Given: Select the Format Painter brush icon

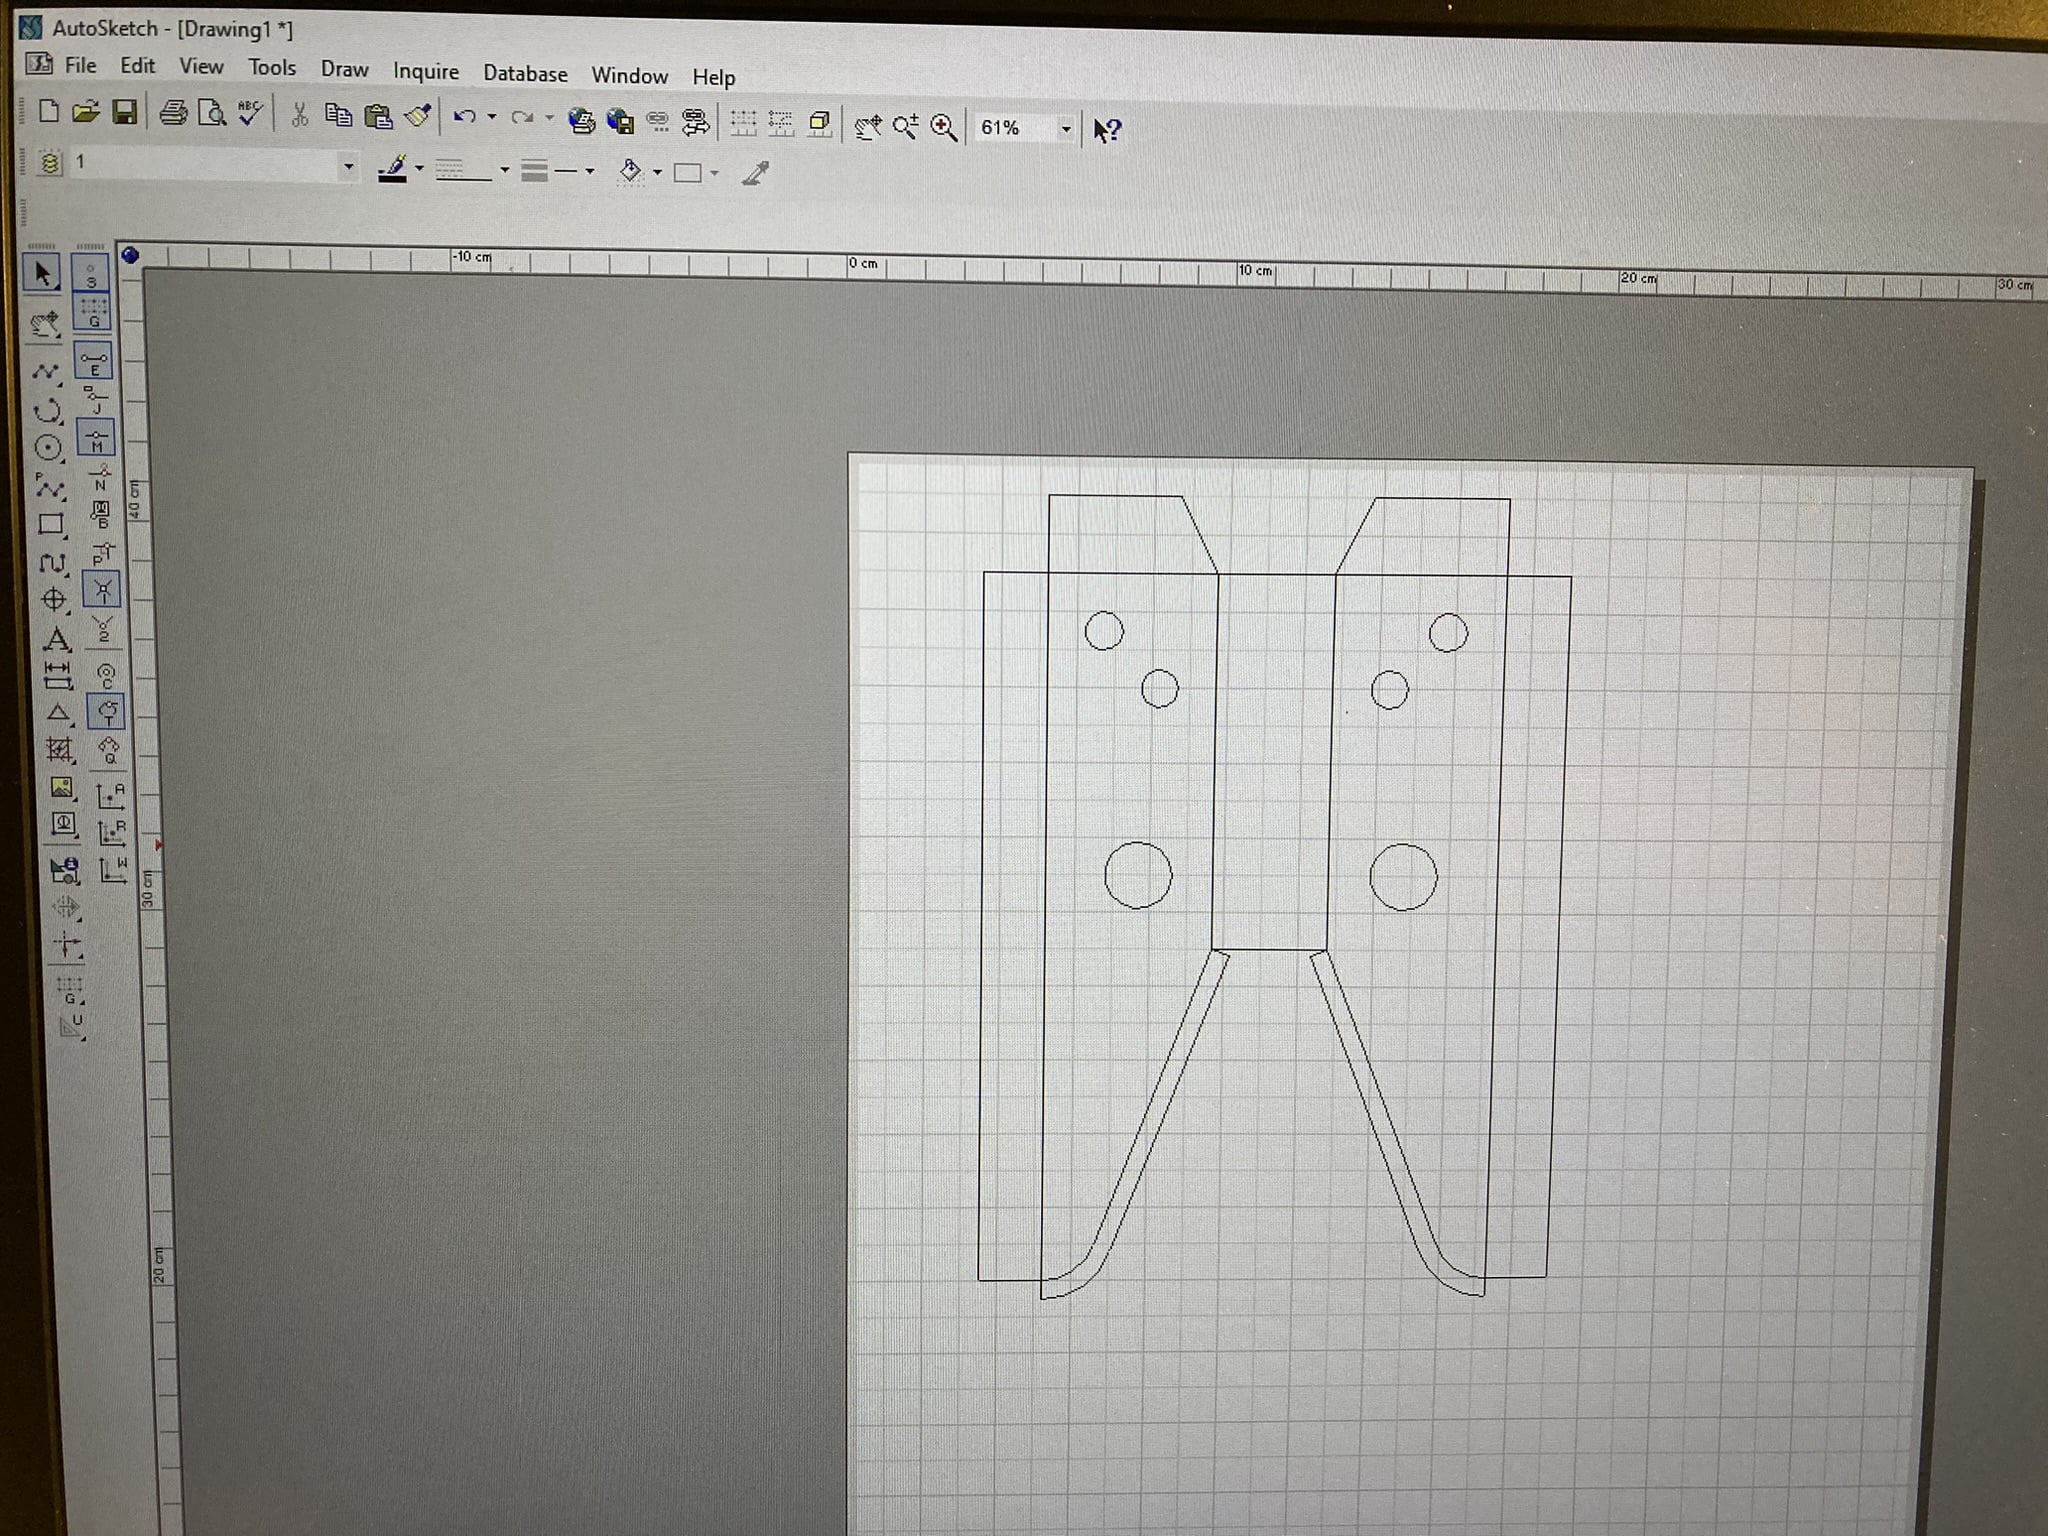Looking at the screenshot, I should (x=417, y=116).
